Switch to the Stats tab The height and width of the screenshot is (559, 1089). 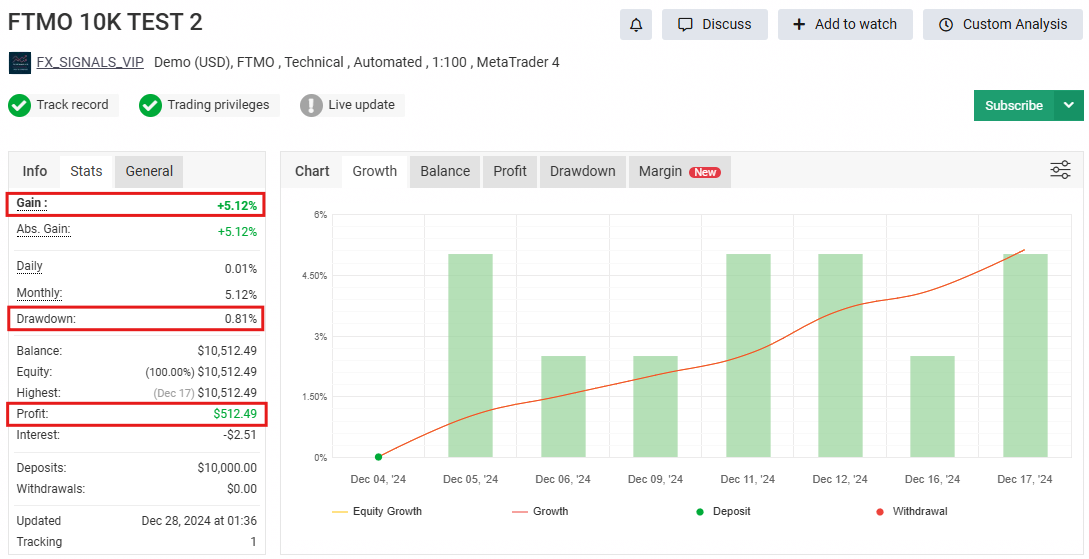[x=86, y=171]
